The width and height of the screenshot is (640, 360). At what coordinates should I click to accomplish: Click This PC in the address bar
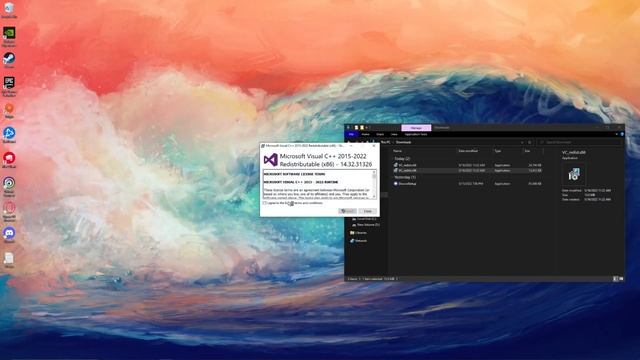tap(385, 142)
